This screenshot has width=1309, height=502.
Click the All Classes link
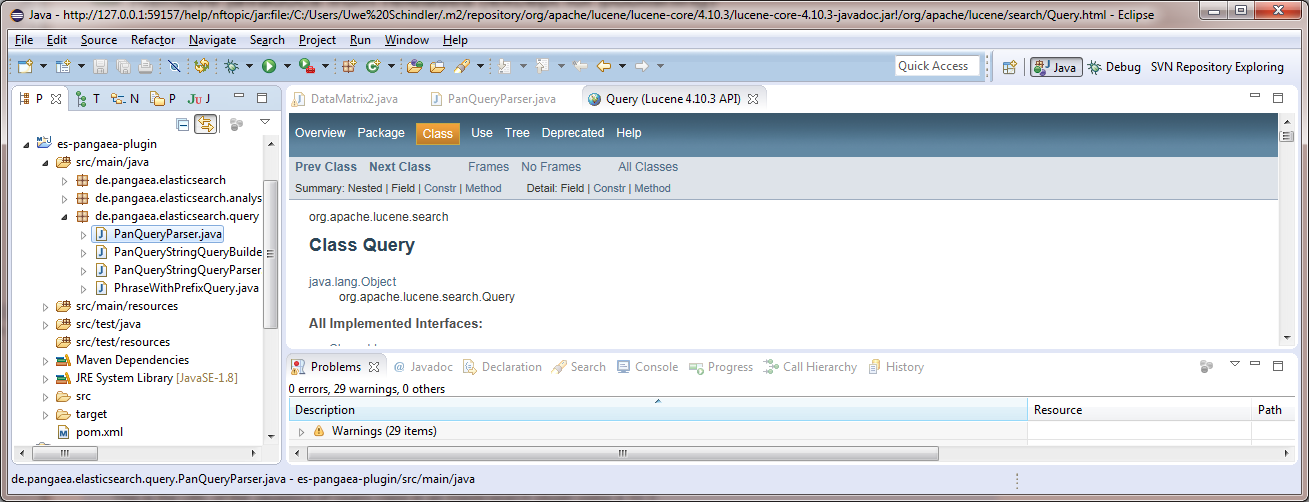click(648, 167)
